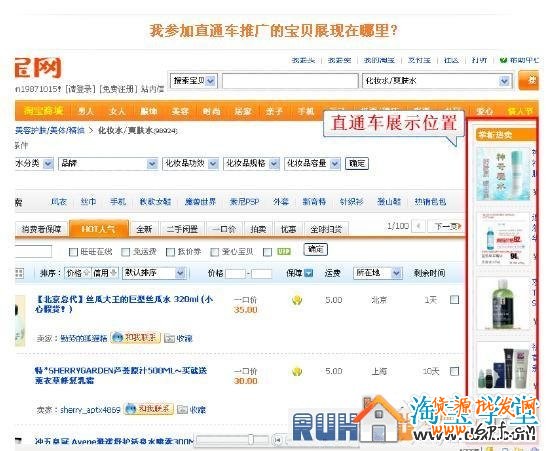Open 淘宝商城 in the orange nav bar

click(44, 111)
